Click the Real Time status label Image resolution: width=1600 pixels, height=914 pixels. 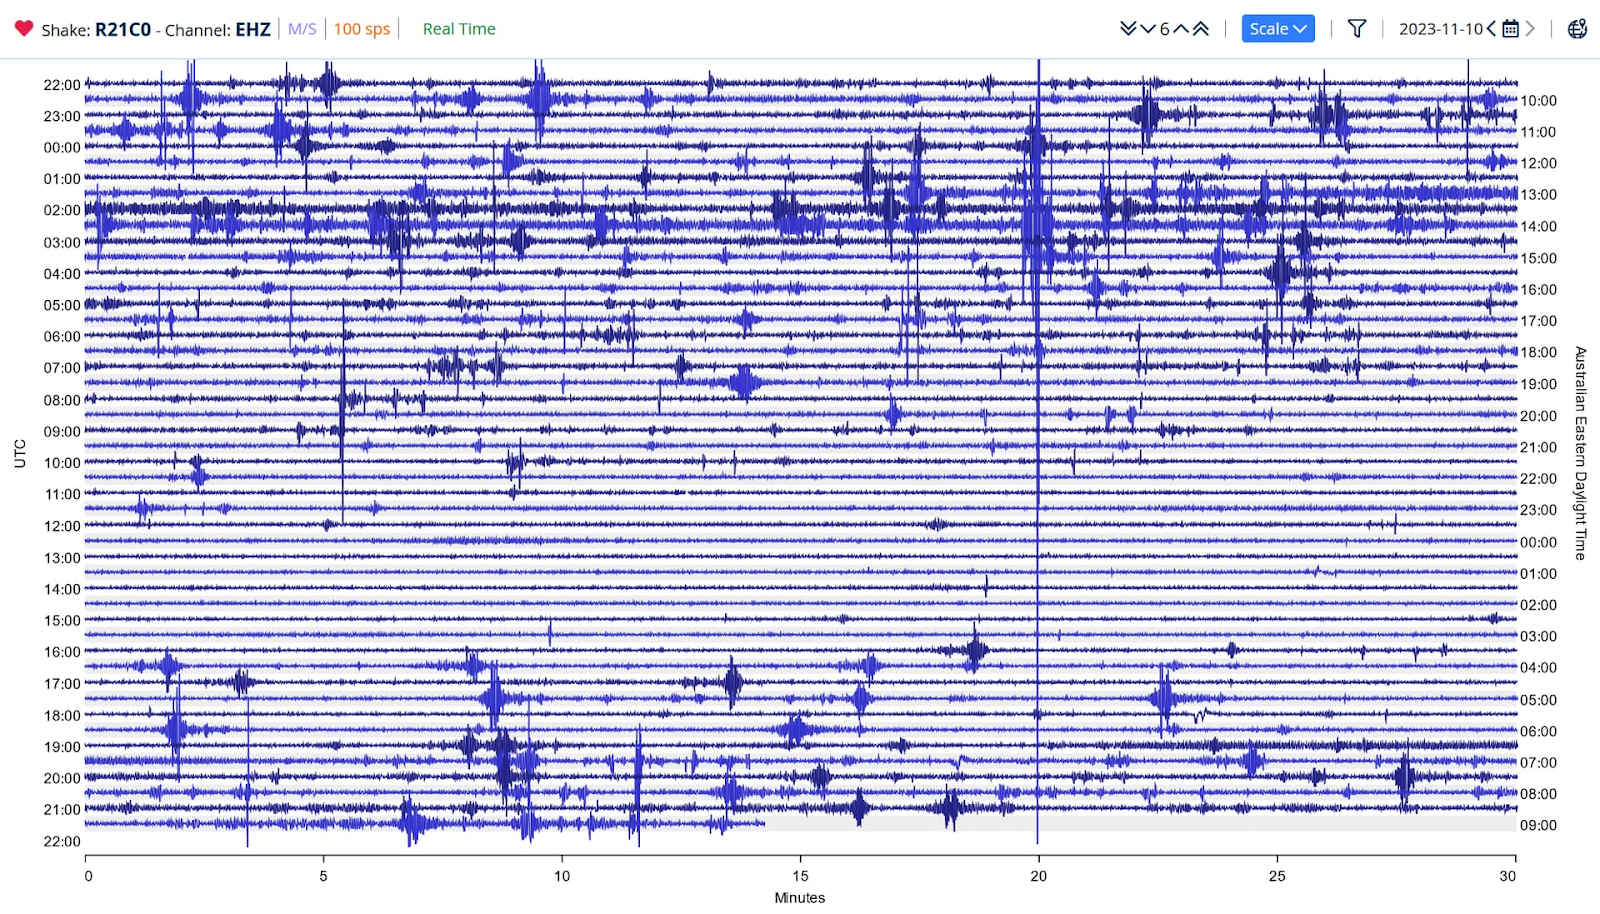coord(459,29)
